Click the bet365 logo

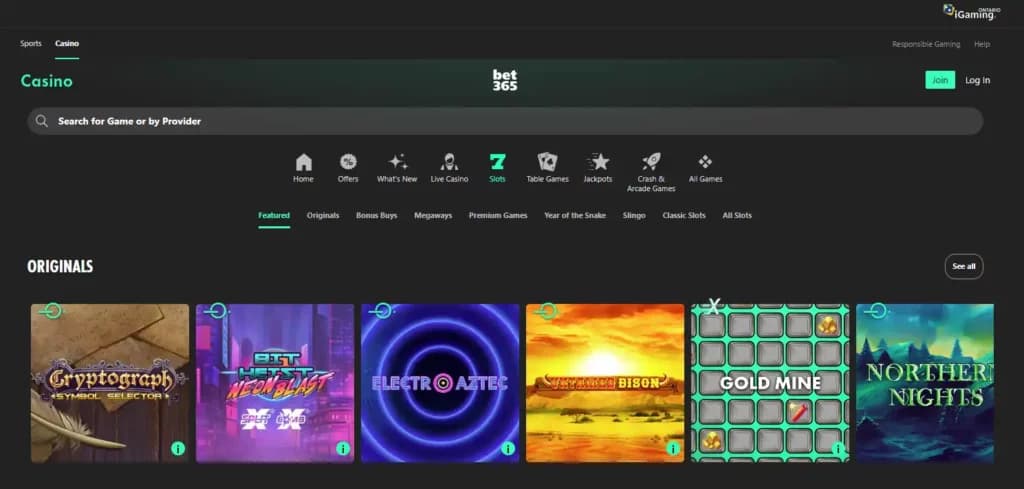[x=505, y=80]
